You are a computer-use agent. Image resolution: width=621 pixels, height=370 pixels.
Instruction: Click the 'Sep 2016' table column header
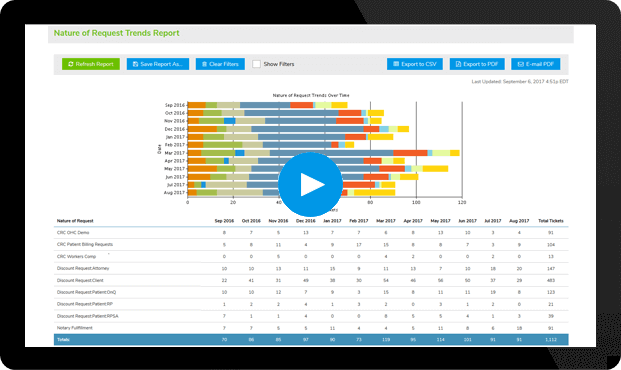224,221
